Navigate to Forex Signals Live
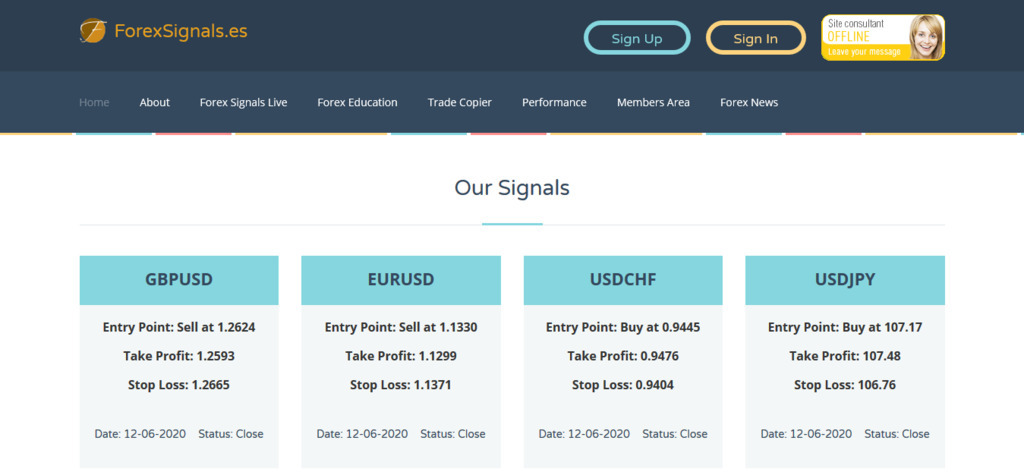Viewport: 1024px width, 475px height. coord(243,102)
